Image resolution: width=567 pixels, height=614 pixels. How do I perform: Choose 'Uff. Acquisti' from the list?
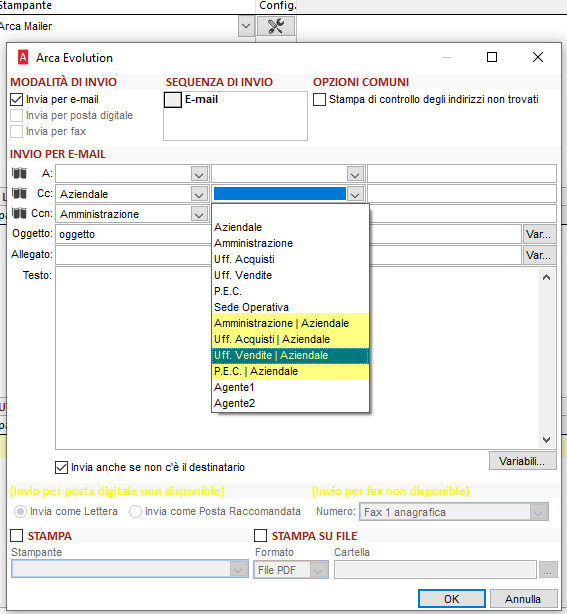click(x=290, y=259)
